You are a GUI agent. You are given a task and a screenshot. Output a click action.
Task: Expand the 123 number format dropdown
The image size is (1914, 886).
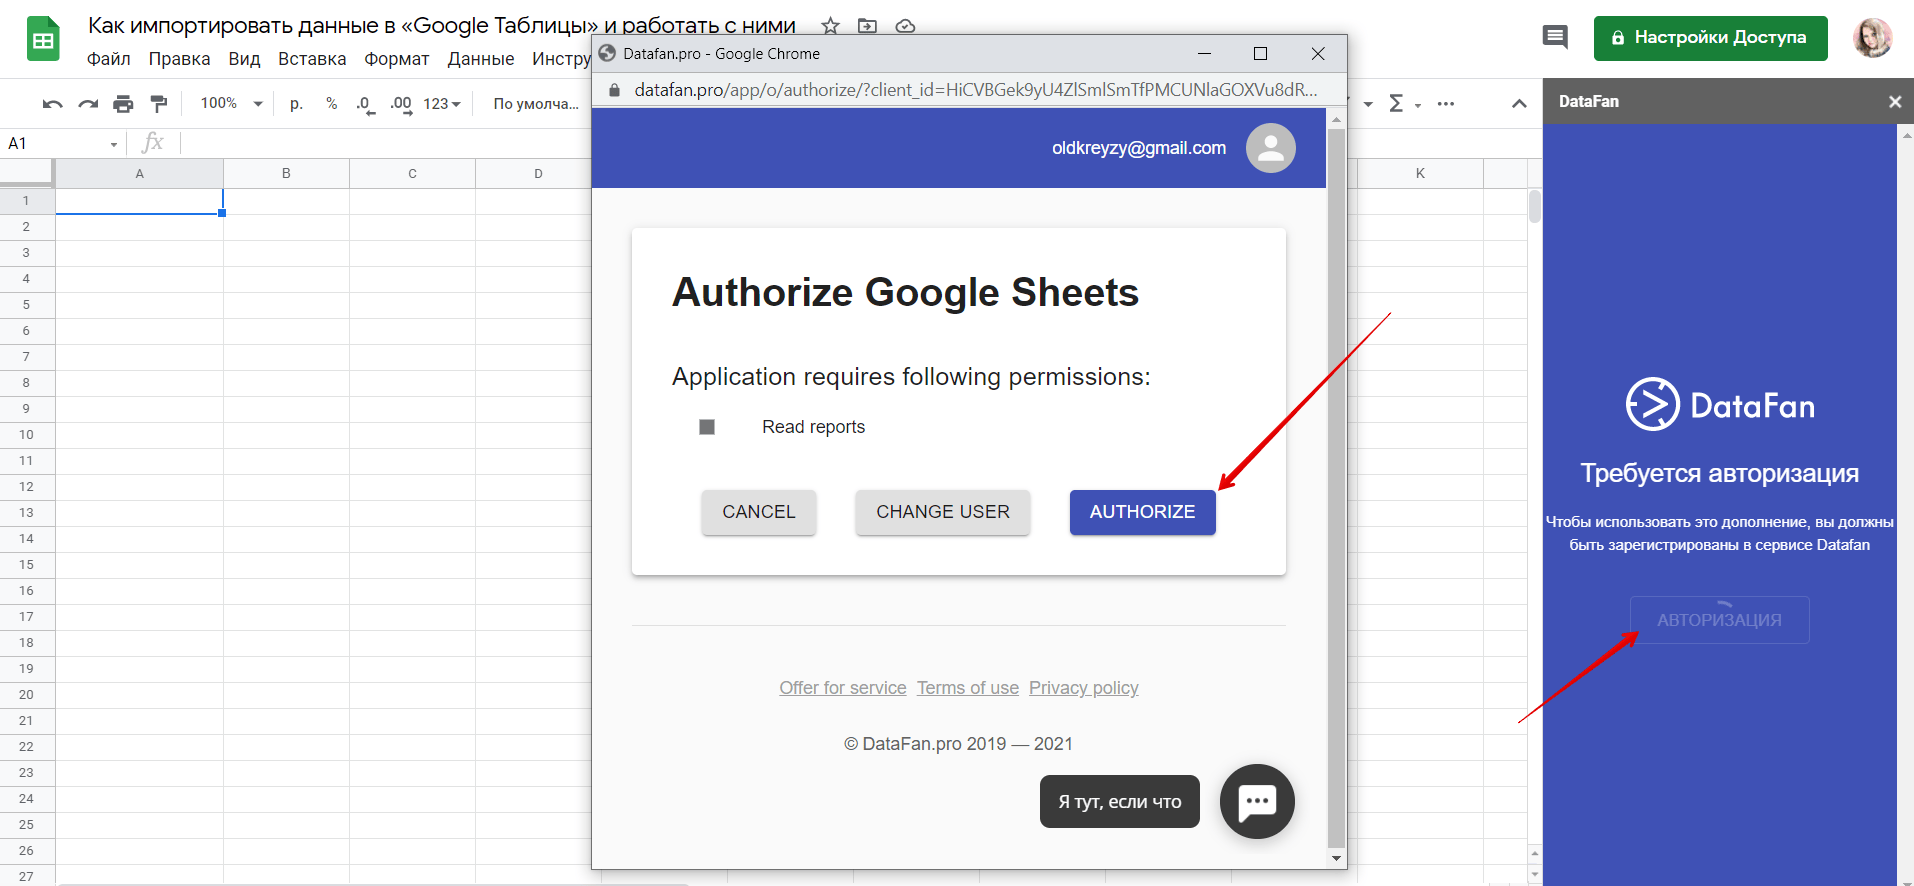441,104
